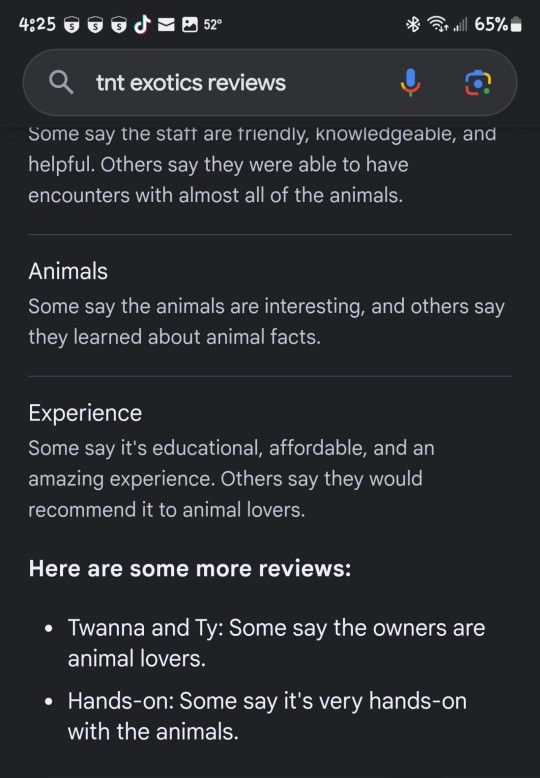Tap the Wi-Fi status icon
Viewport: 540px width, 778px height.
point(438,24)
